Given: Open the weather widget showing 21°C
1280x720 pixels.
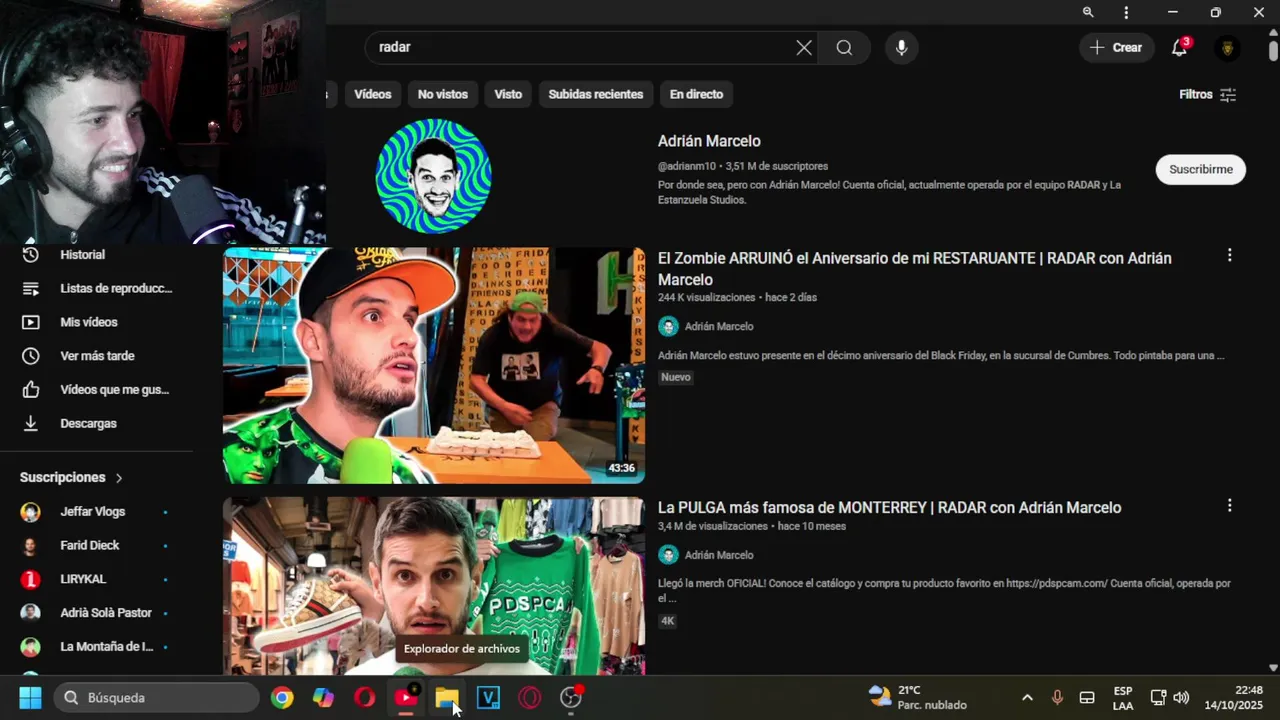Looking at the screenshot, I should [918, 698].
